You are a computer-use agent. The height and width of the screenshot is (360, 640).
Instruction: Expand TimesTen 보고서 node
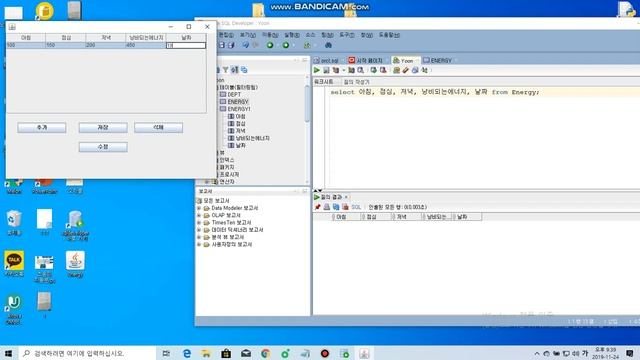[x=199, y=222]
